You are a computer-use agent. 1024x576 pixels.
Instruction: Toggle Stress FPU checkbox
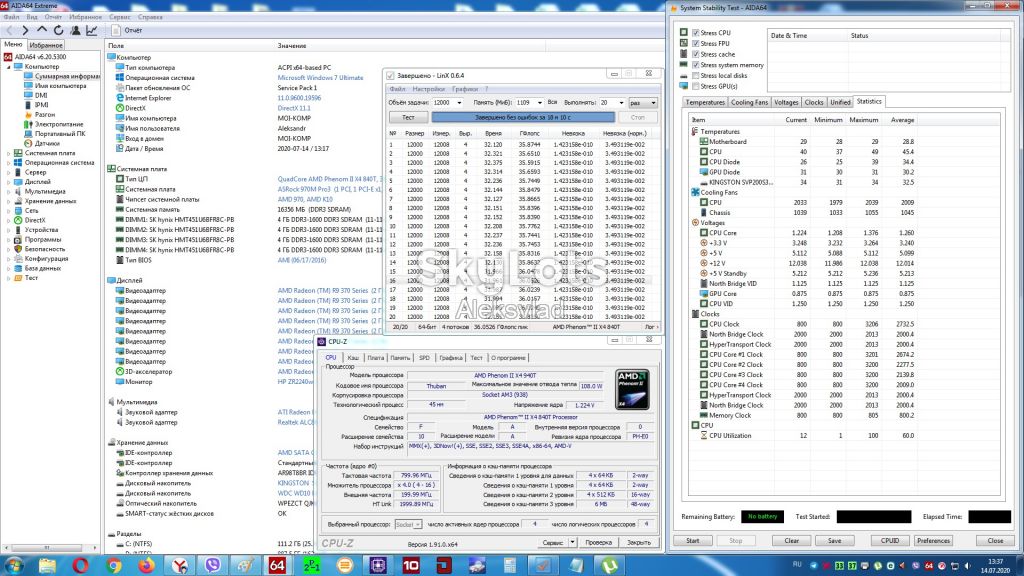click(696, 43)
